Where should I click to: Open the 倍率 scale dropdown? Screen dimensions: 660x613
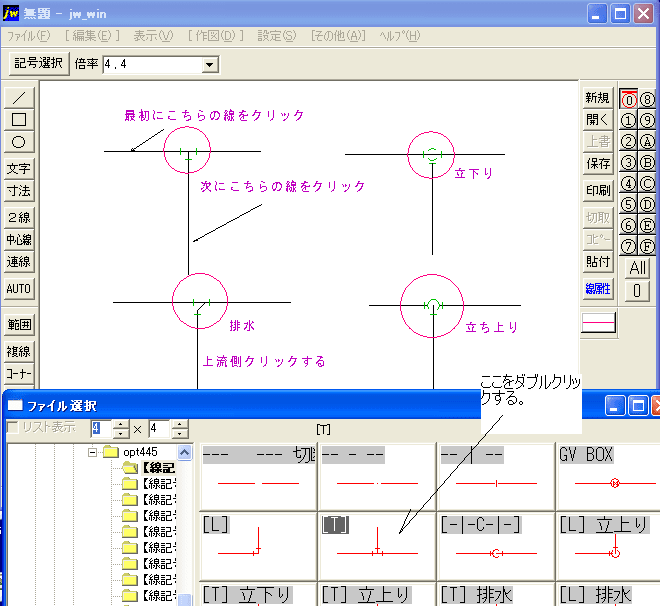tap(210, 65)
